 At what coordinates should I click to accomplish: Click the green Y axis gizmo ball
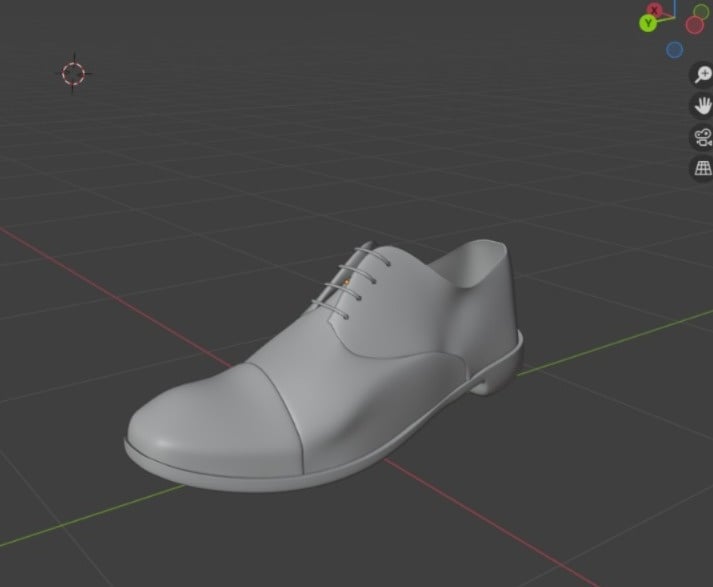tap(648, 23)
